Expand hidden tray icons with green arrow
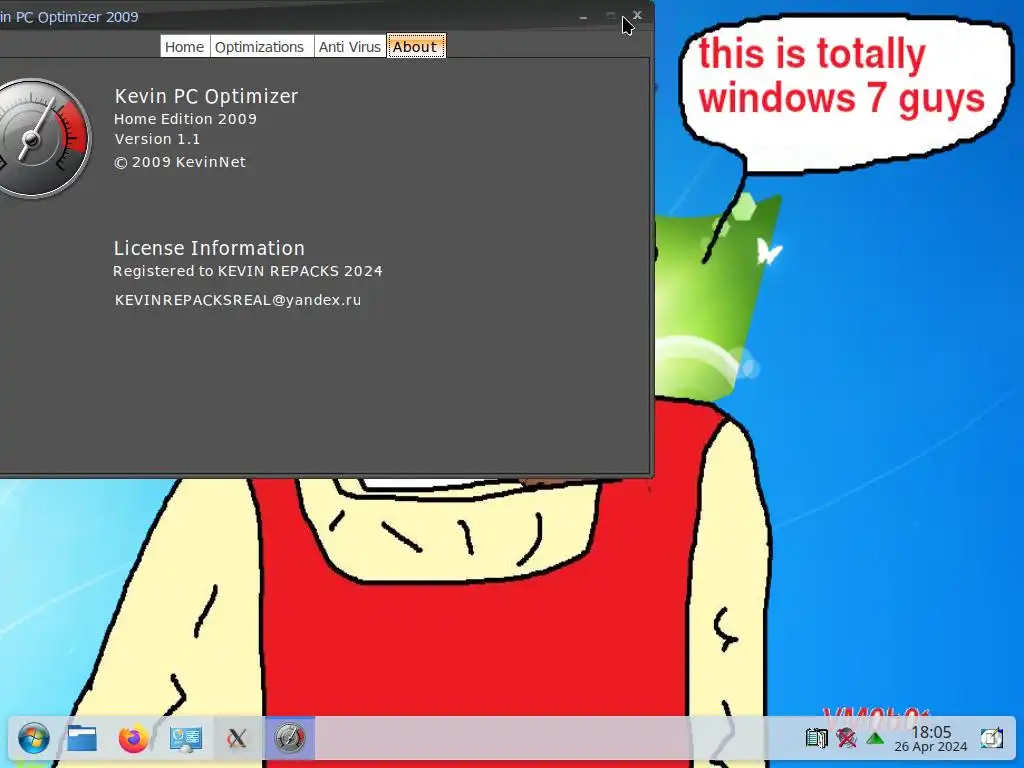This screenshot has width=1024, height=768. [x=875, y=739]
